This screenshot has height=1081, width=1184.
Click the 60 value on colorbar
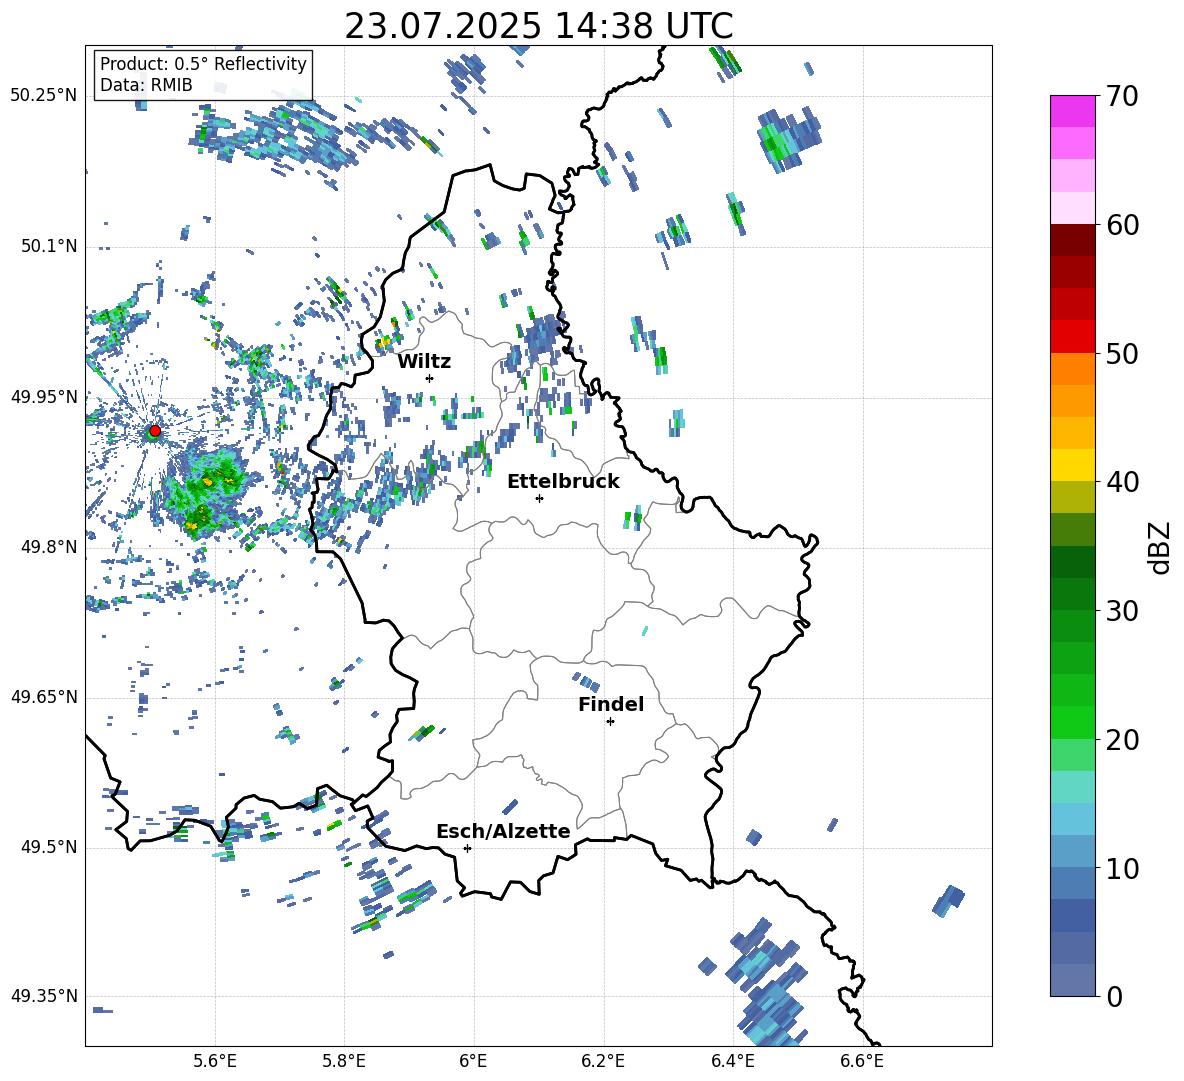tap(1122, 225)
